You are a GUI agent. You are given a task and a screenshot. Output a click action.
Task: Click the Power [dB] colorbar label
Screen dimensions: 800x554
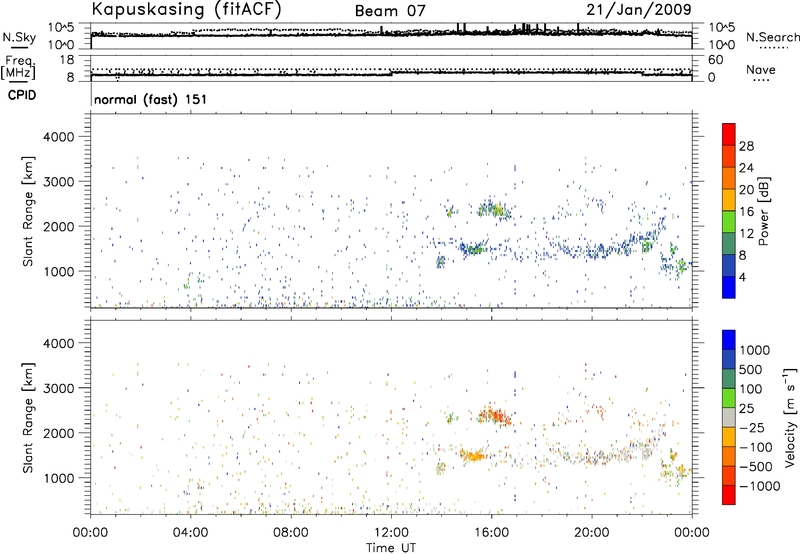coord(763,211)
